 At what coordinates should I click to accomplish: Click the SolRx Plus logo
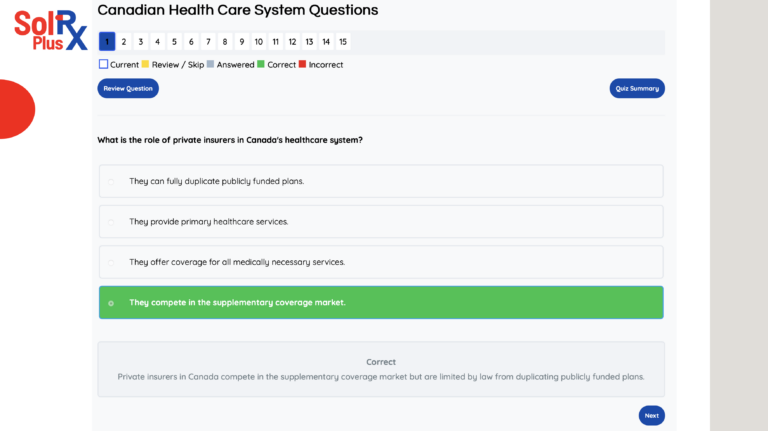[x=51, y=29]
